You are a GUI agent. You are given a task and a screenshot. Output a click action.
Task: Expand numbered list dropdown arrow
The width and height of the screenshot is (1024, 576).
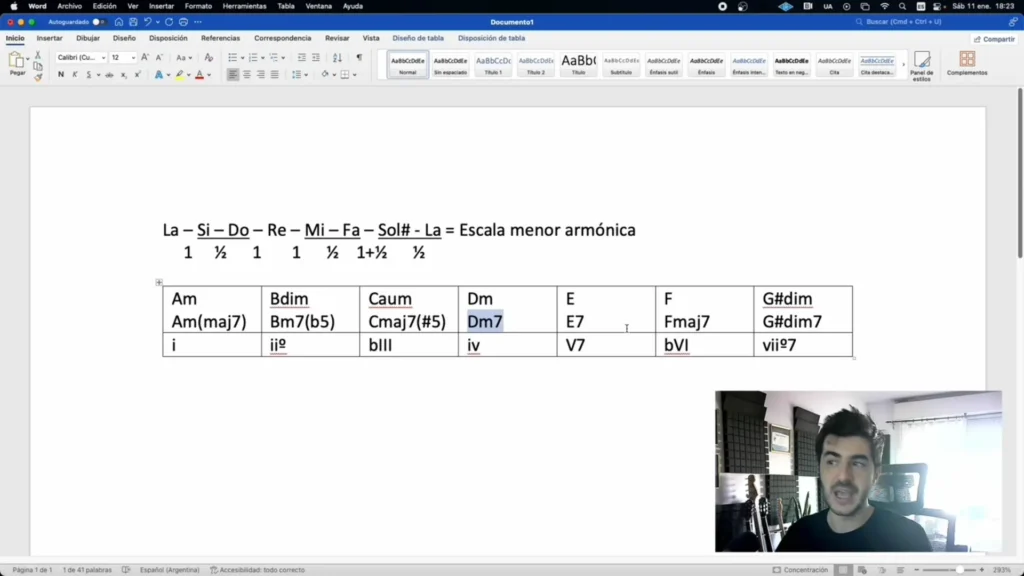click(263, 58)
